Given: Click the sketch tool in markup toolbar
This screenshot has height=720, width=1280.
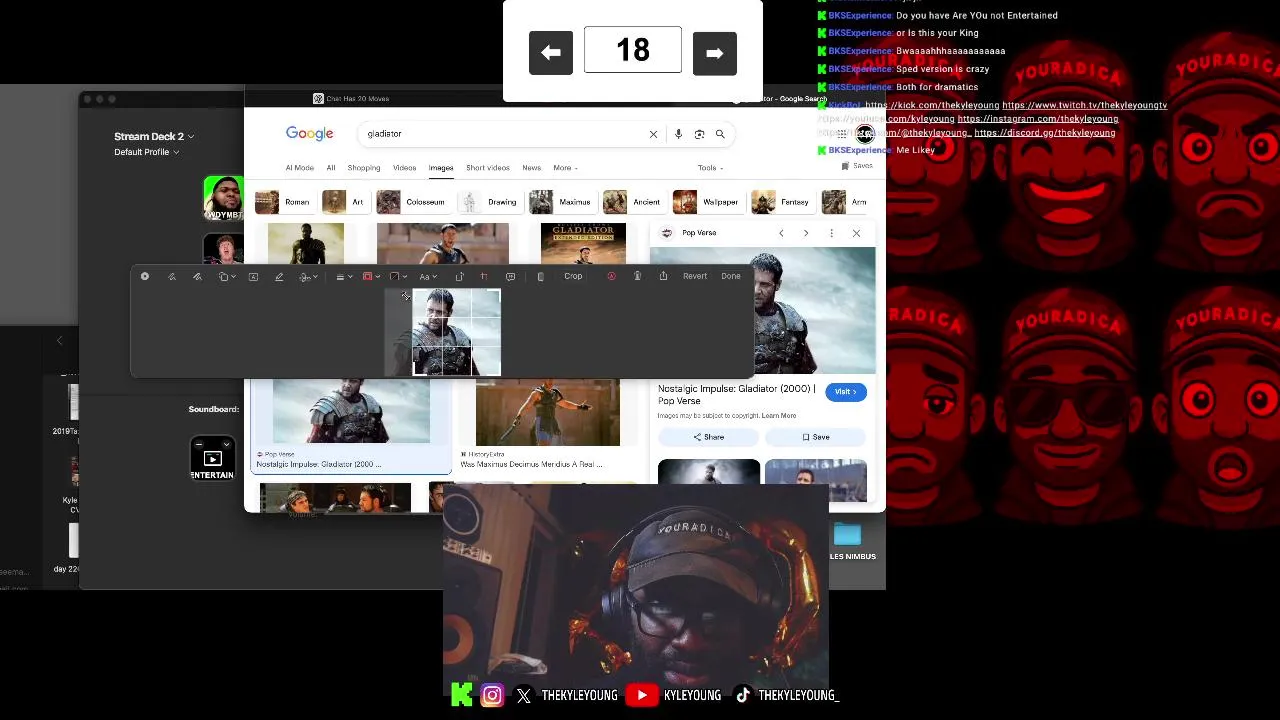Looking at the screenshot, I should click(172, 277).
